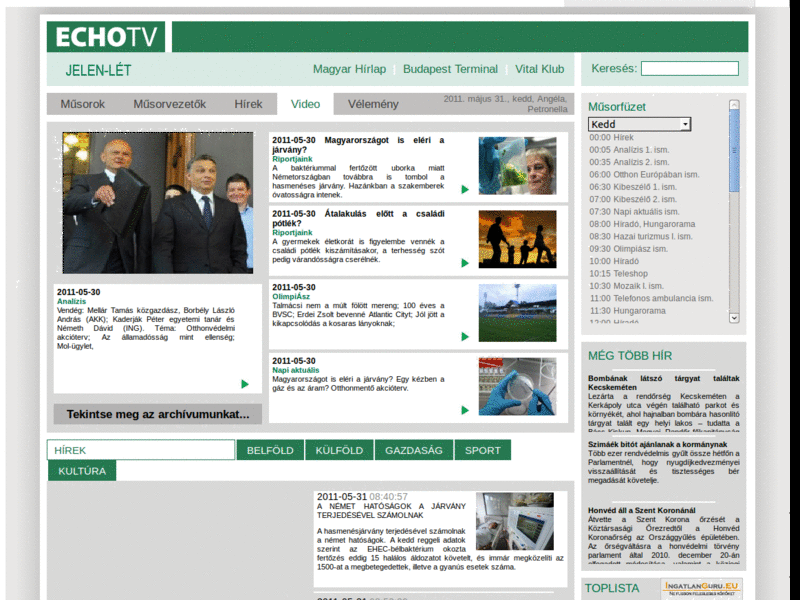
Task: Open the cucumber epidemic video thumbnail
Action: pos(517,165)
